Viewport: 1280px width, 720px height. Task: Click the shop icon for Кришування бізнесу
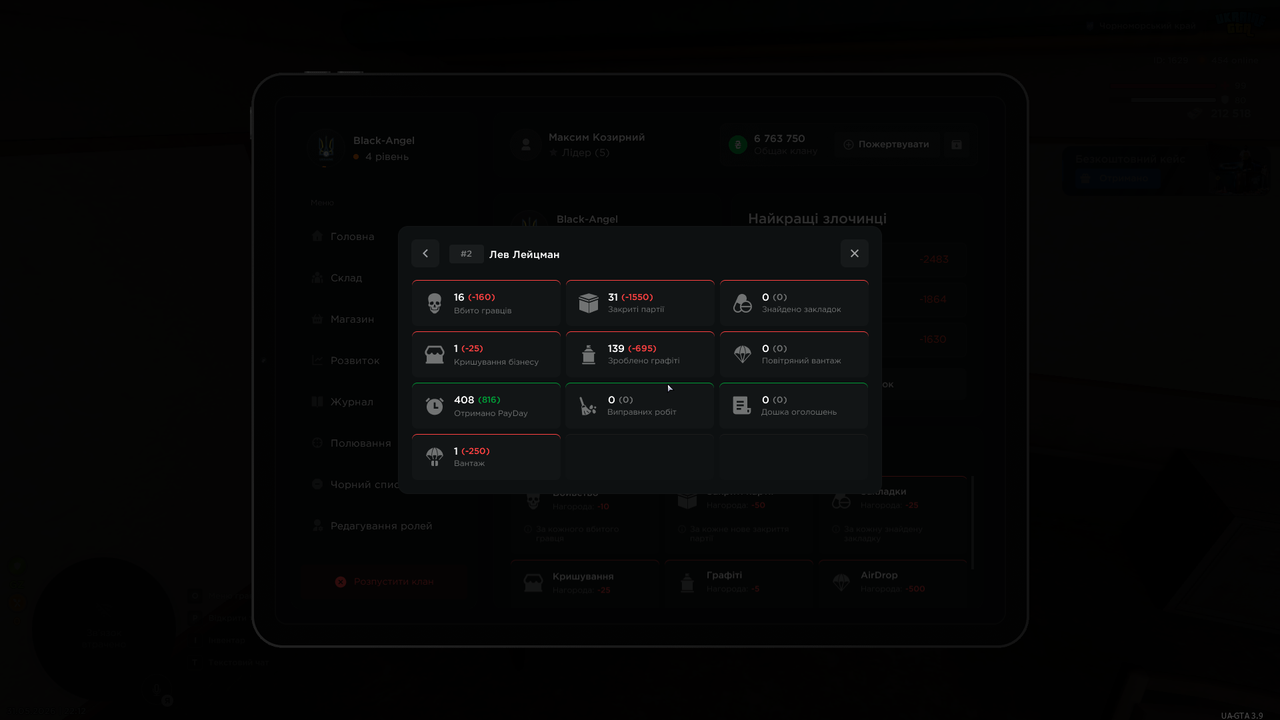pyautogui.click(x=434, y=355)
